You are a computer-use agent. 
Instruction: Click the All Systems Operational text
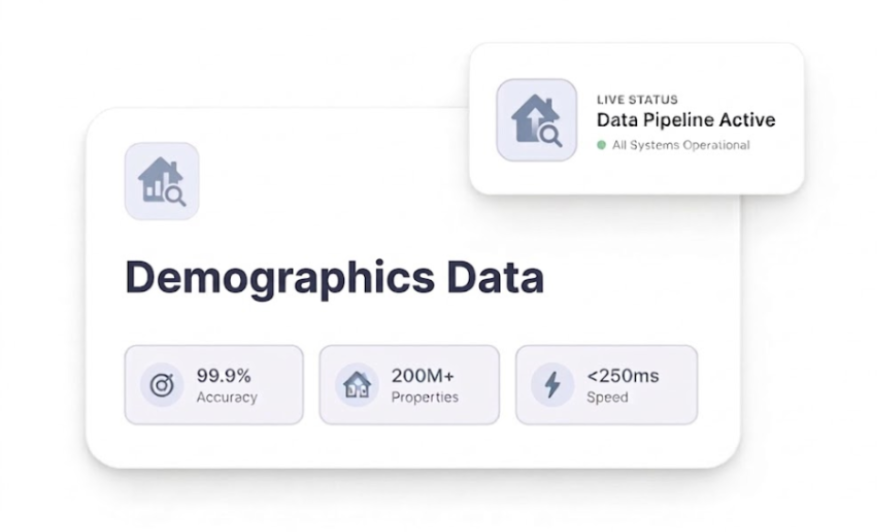pyautogui.click(x=681, y=145)
